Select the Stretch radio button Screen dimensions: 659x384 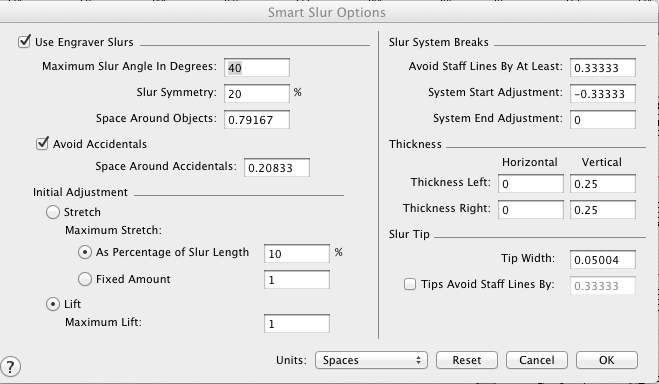pos(53,212)
